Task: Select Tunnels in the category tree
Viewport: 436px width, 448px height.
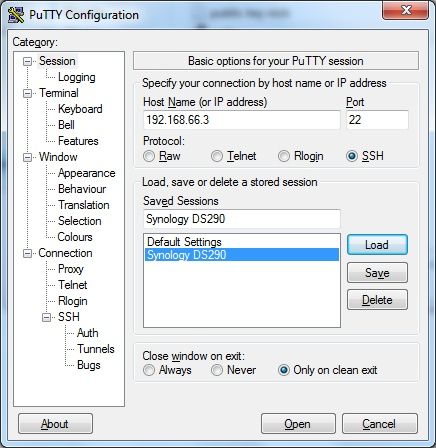Action: (96, 349)
